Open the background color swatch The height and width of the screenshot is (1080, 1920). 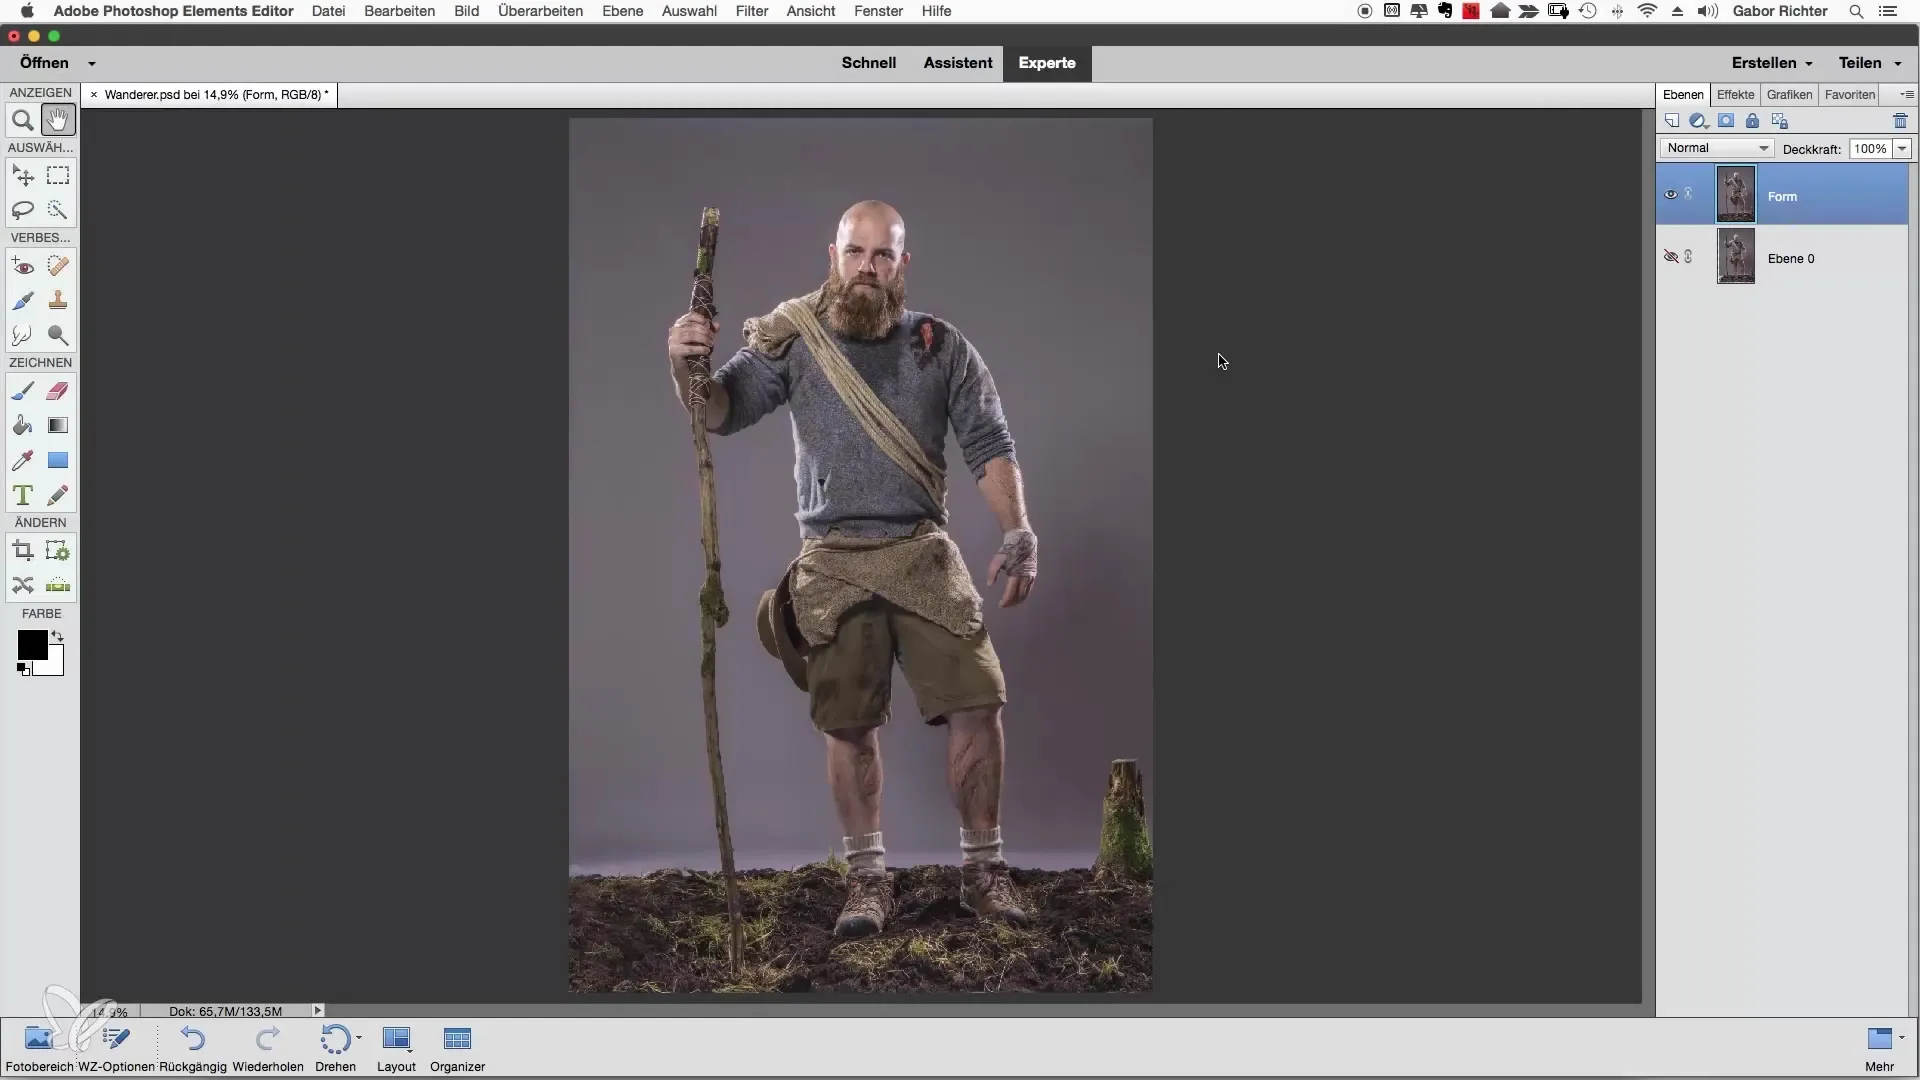point(54,665)
